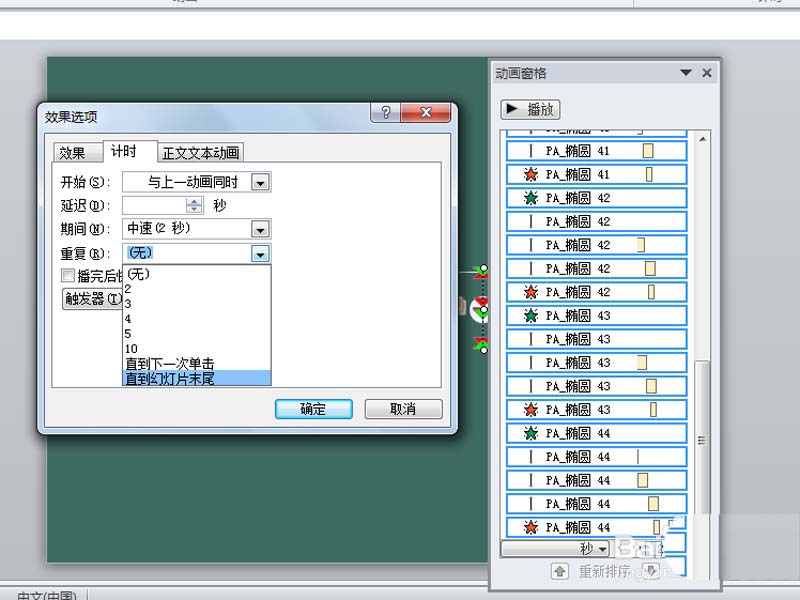Viewport: 800px width, 600px height.
Task: Open the 正文文本动画 tab
Action: 201,153
